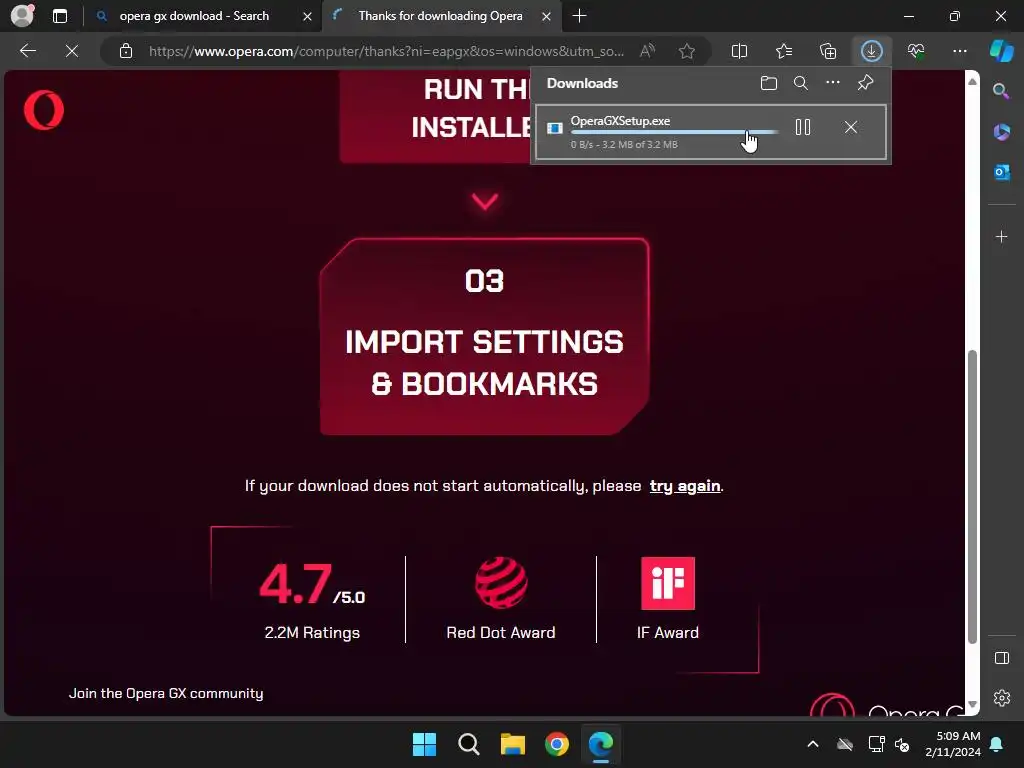Activate Read aloud icon

pyautogui.click(x=647, y=51)
